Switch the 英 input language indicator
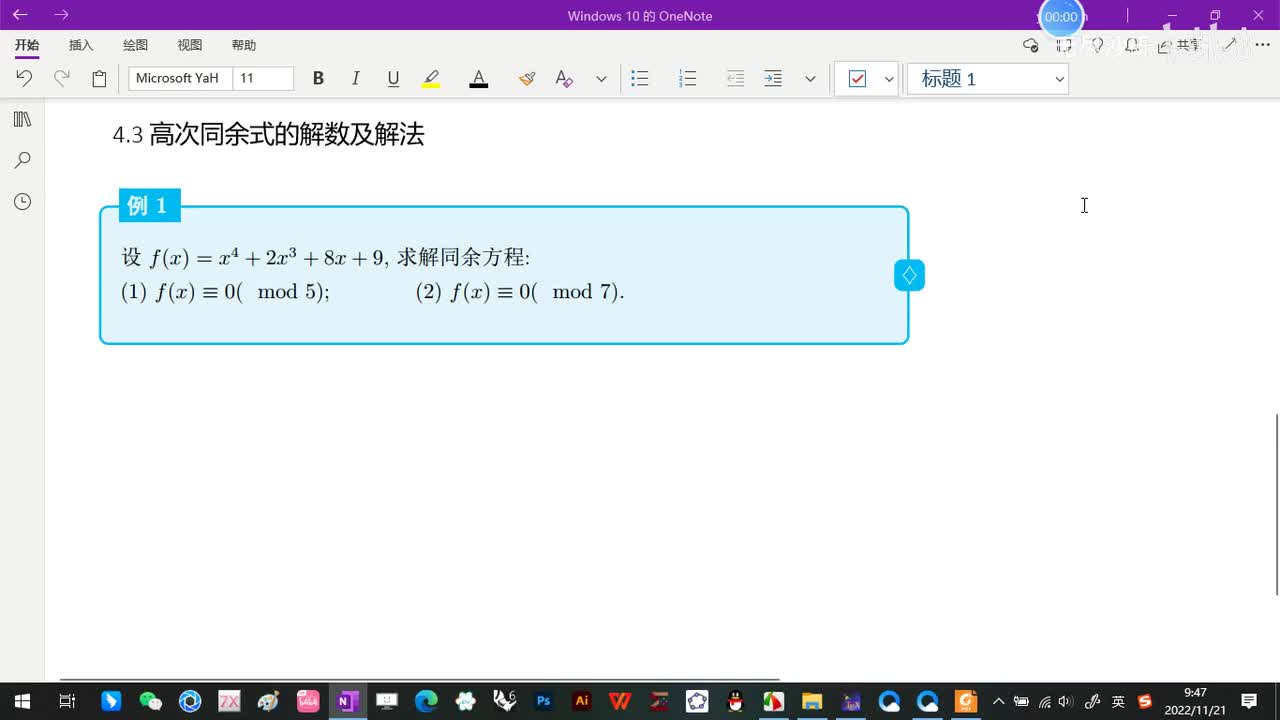Viewport: 1280px width, 720px height. [1118, 701]
